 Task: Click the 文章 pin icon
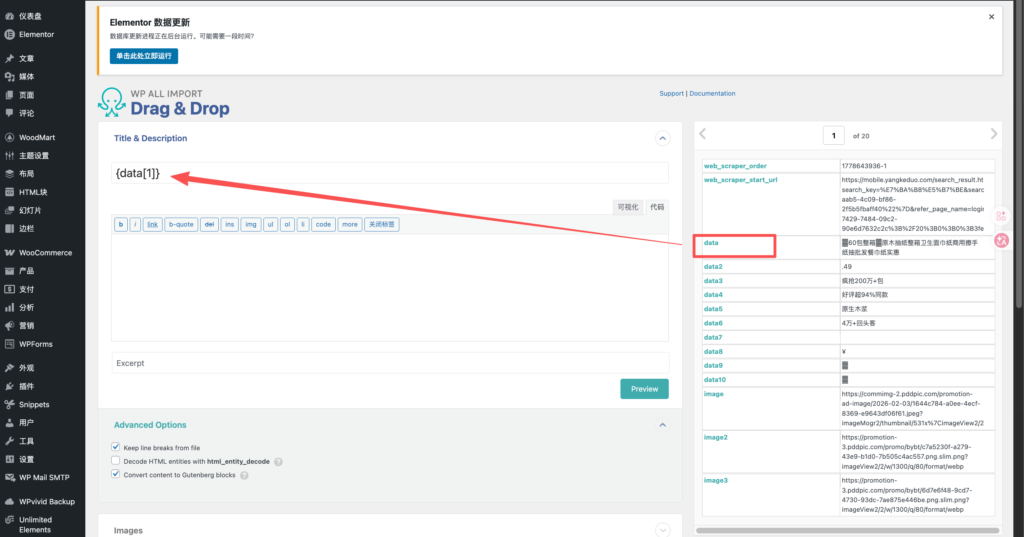coord(9,58)
